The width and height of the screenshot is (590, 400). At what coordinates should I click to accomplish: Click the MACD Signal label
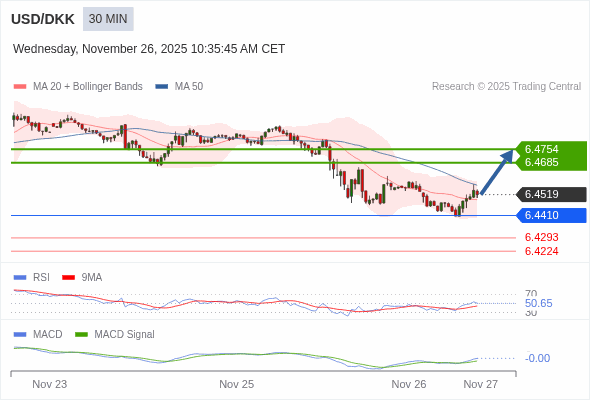tap(125, 335)
